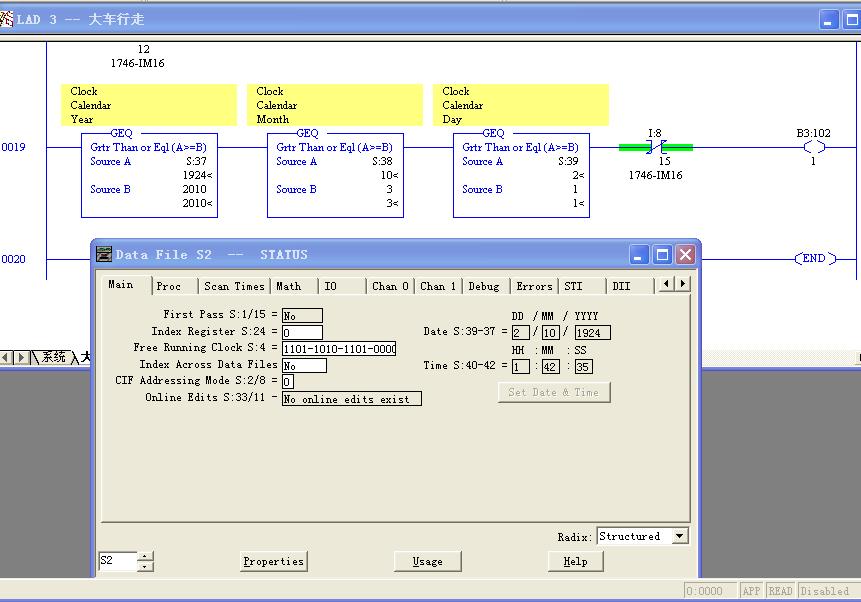Click the Index Register S:24 field
Image resolution: width=861 pixels, height=602 pixels.
[302, 332]
